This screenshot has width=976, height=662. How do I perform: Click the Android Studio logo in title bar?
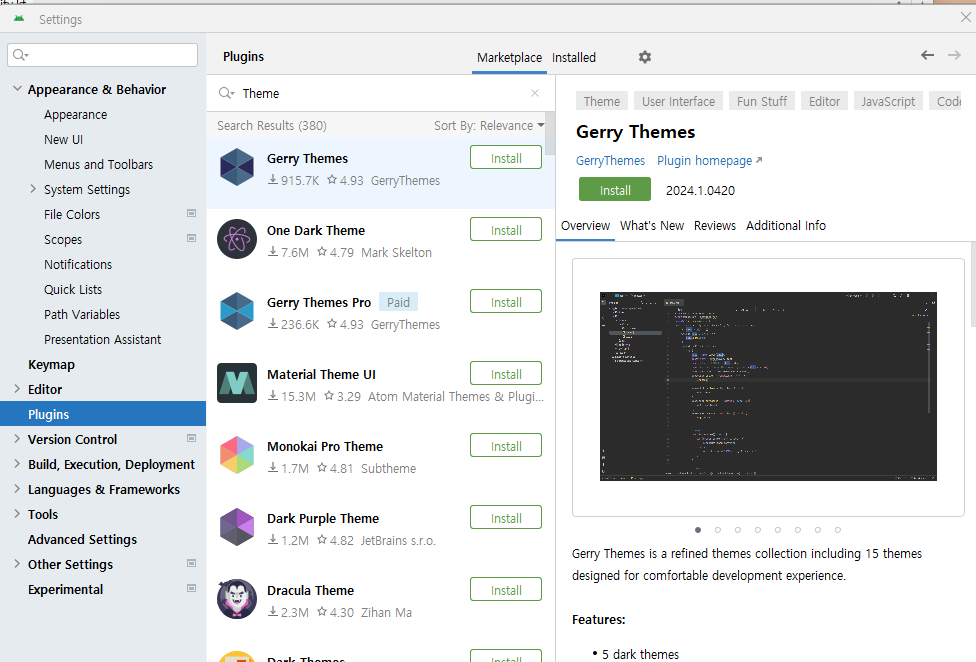(x=19, y=19)
